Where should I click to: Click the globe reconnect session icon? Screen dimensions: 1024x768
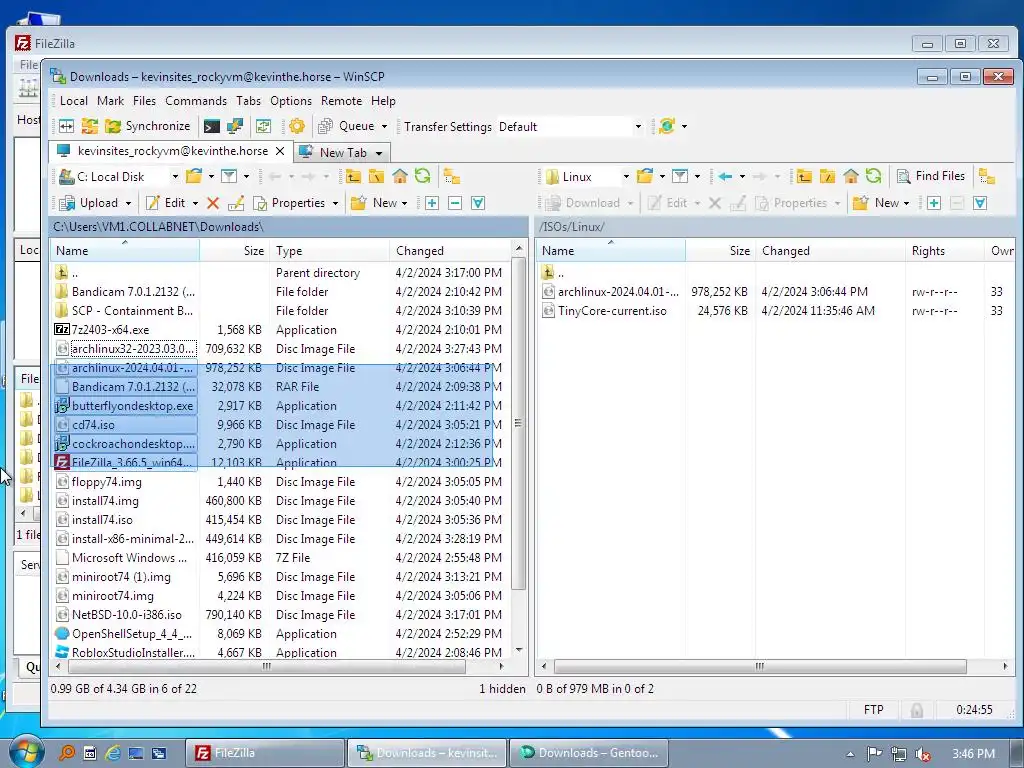click(667, 126)
